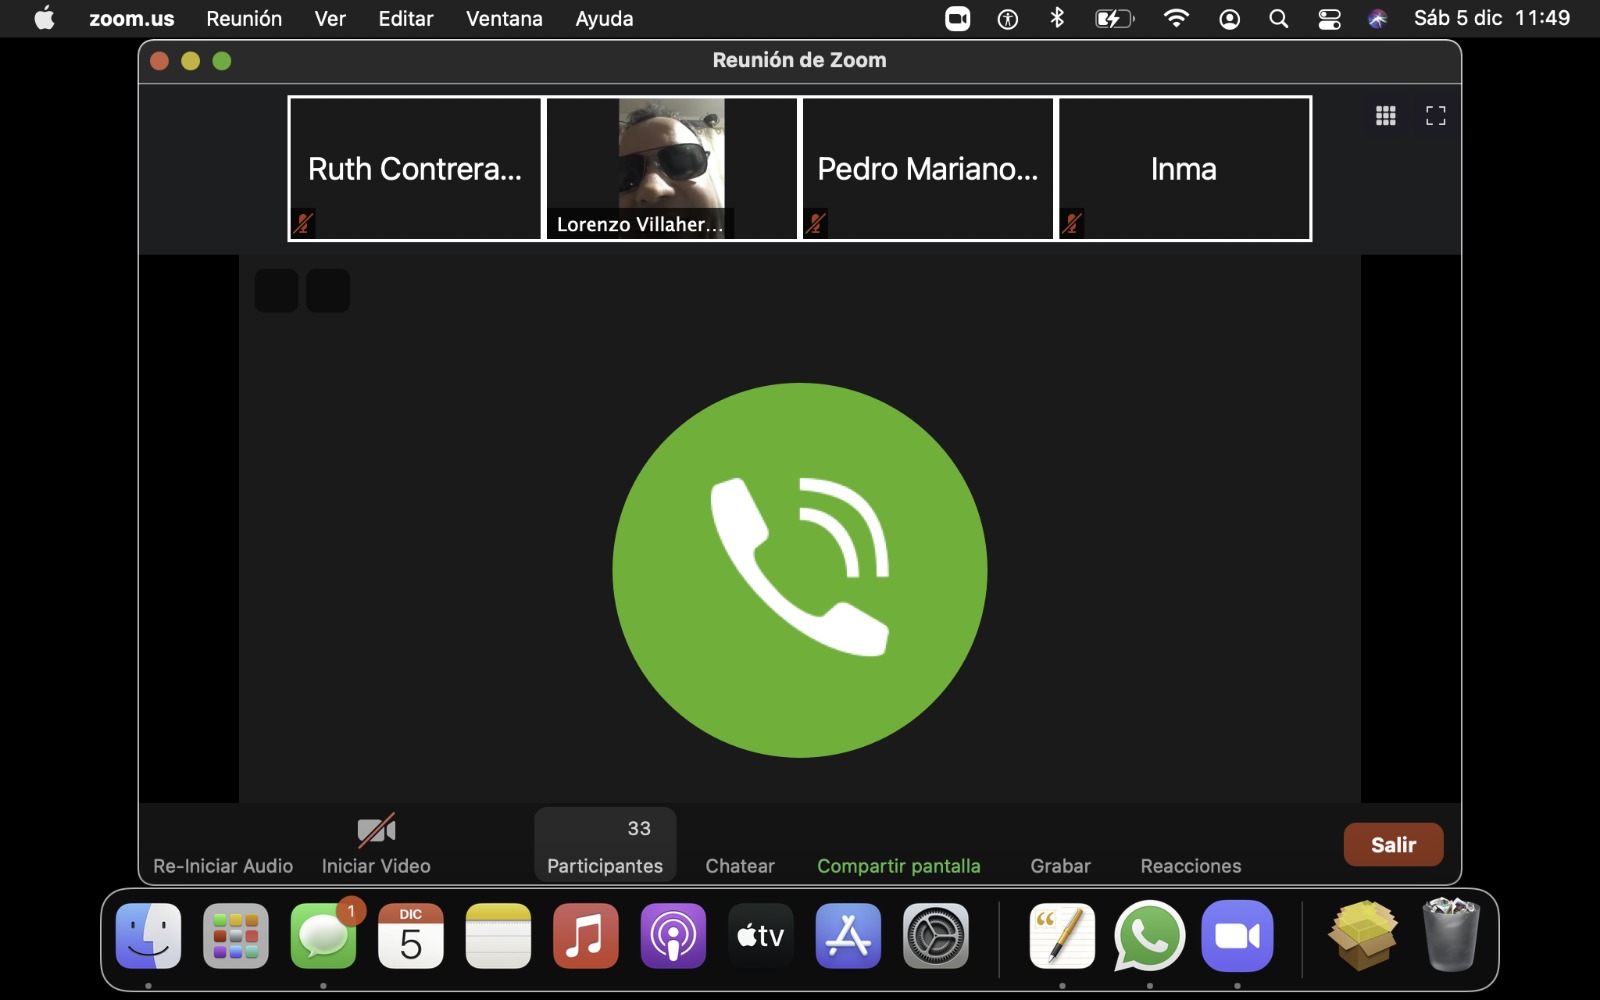Click muted microphone icon on Inma's tile
The width and height of the screenshot is (1600, 1000).
pyautogui.click(x=1072, y=223)
